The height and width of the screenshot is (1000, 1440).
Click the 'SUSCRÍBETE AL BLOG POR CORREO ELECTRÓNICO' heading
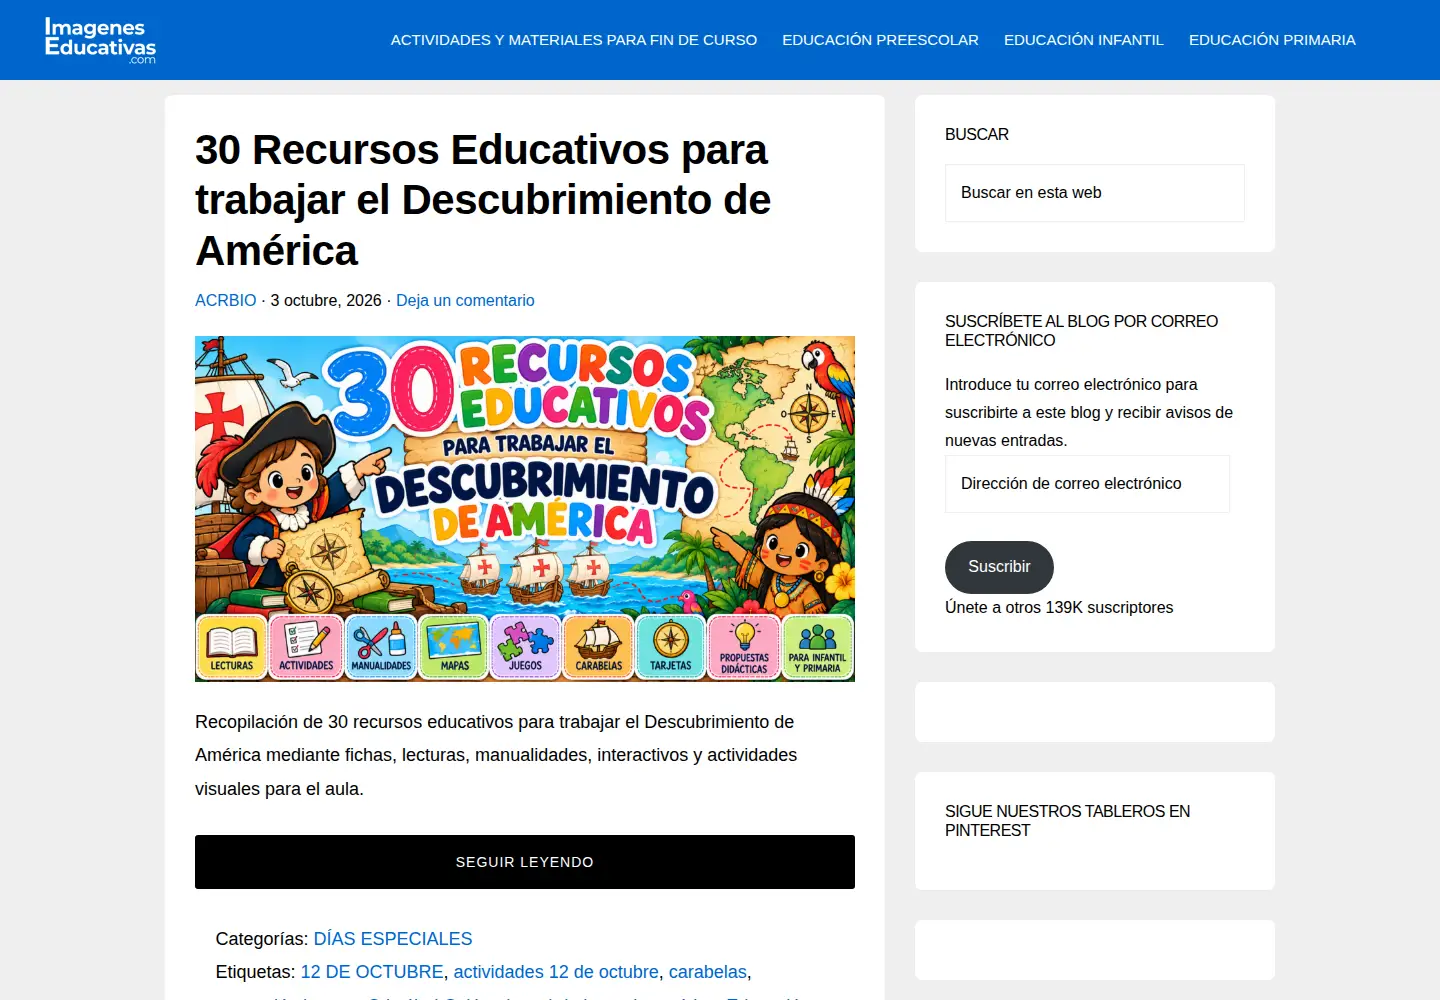click(x=1081, y=331)
